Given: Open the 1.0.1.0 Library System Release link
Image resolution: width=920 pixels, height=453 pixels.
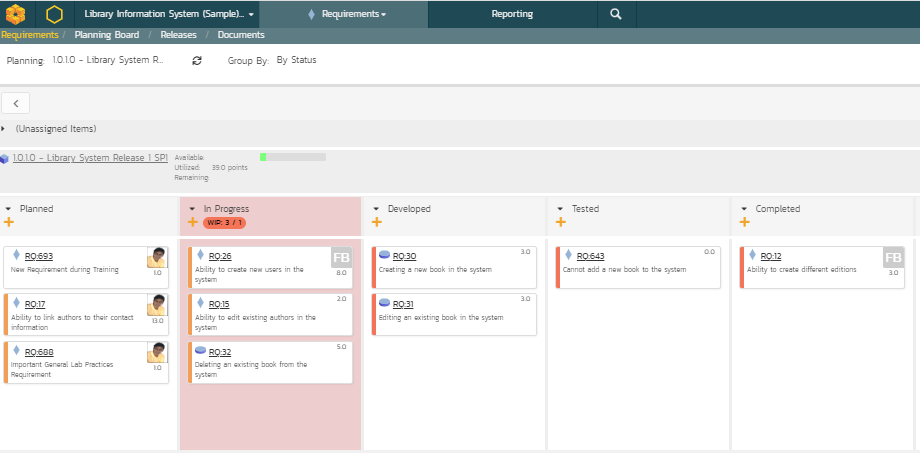Looking at the screenshot, I should click(x=90, y=158).
